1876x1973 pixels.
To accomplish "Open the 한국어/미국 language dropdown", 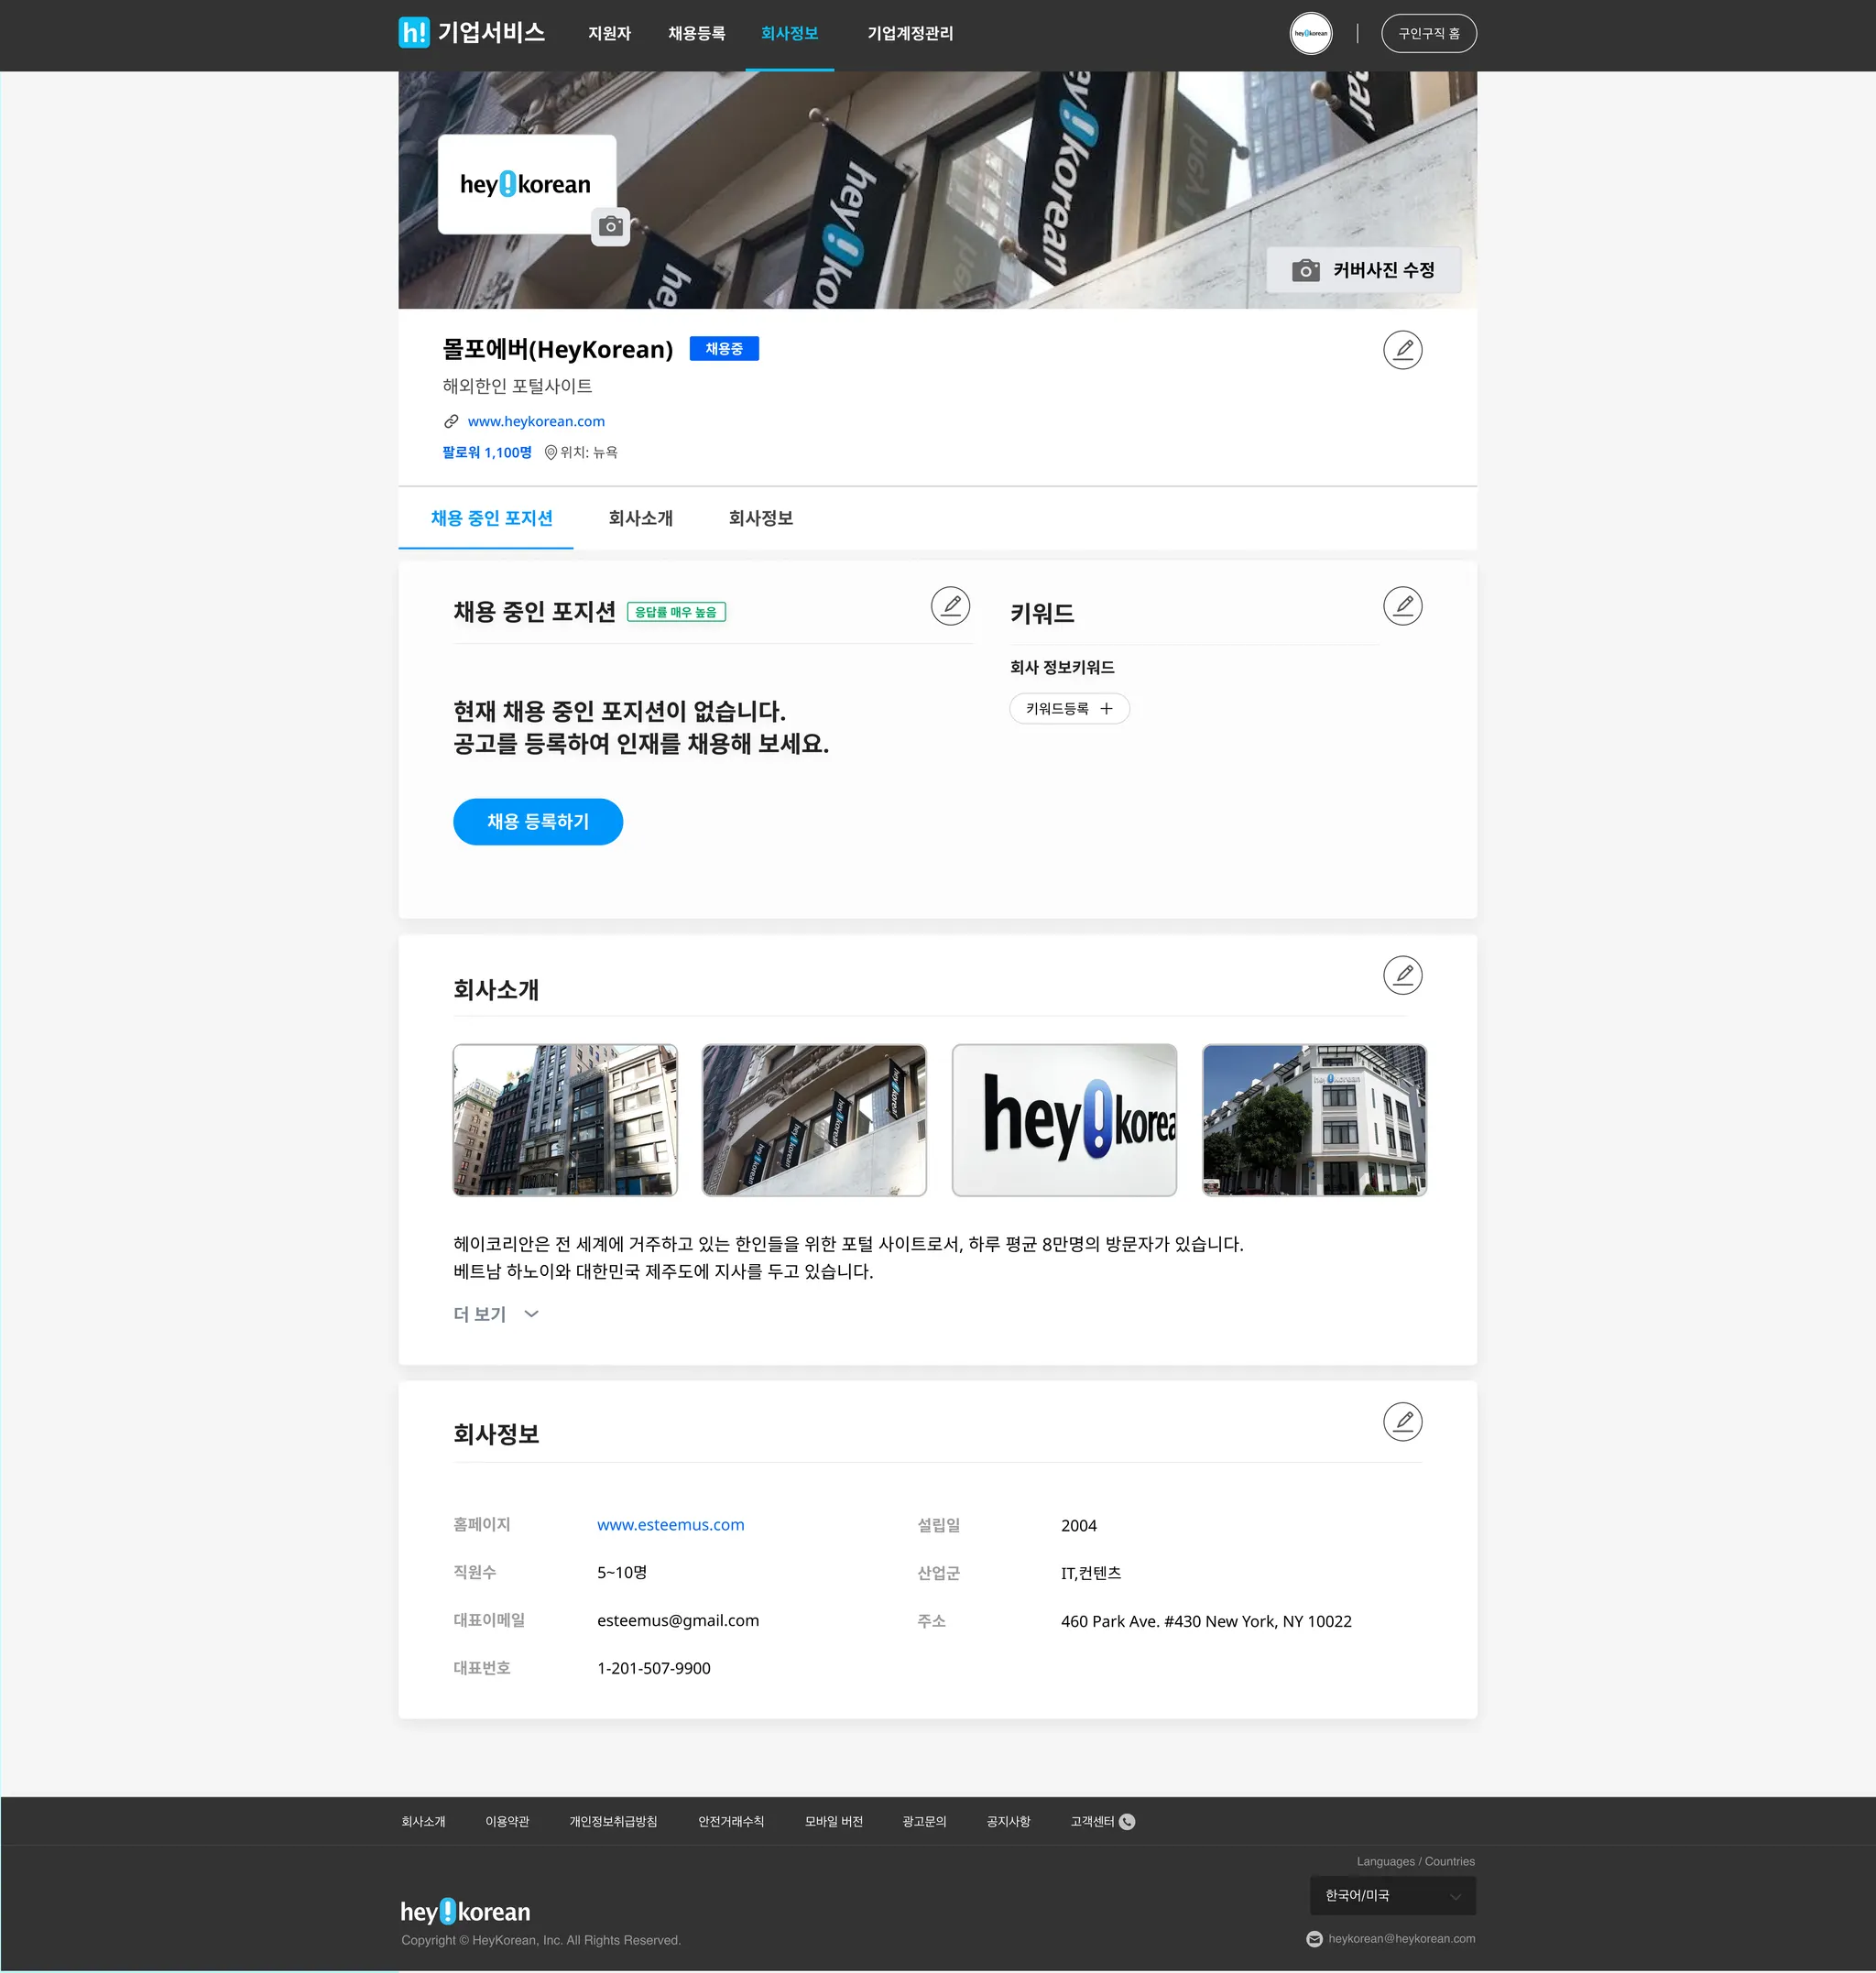I will [1392, 1895].
